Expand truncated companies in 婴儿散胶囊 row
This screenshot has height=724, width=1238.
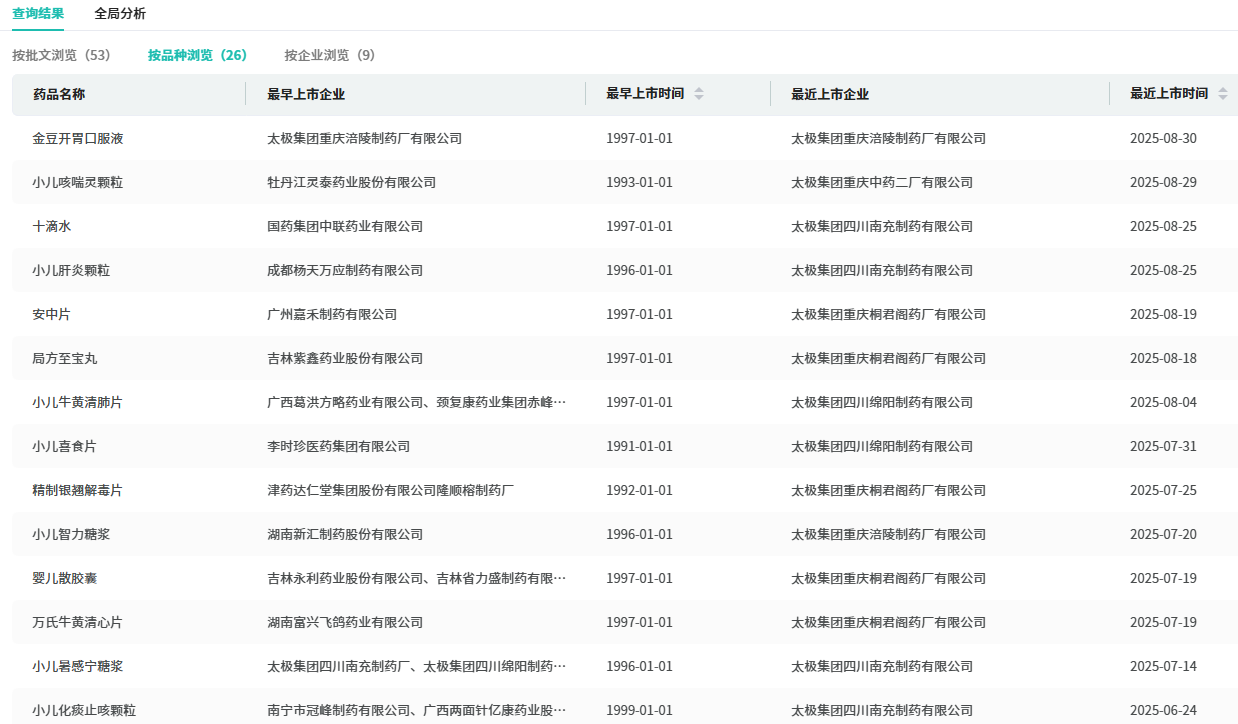[416, 578]
